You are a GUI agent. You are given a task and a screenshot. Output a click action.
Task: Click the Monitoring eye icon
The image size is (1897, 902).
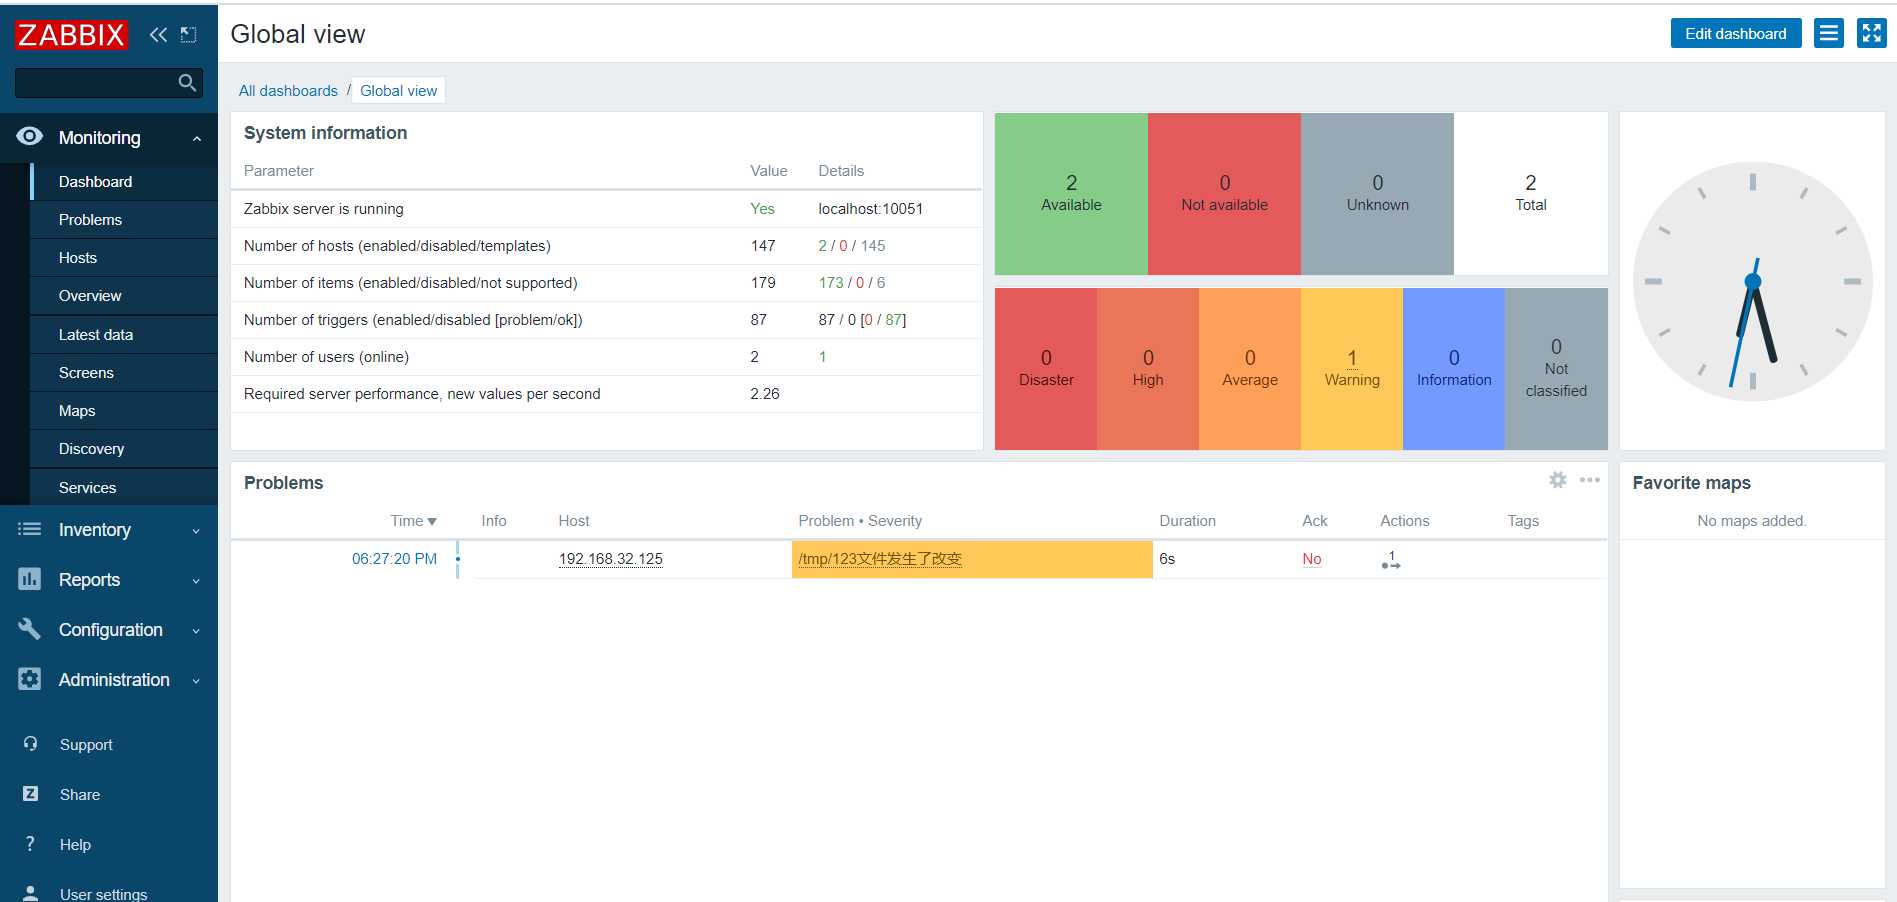[x=30, y=137]
